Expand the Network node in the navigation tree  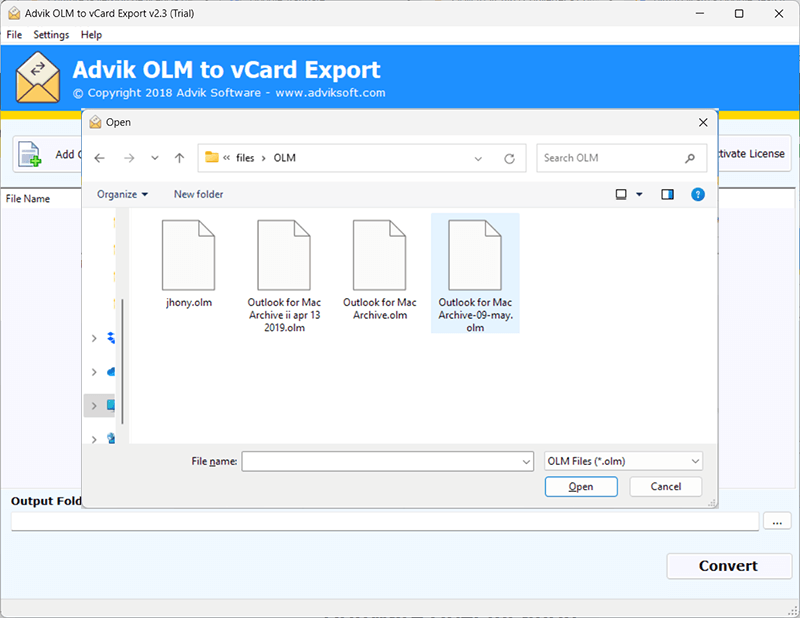[x=94, y=439]
